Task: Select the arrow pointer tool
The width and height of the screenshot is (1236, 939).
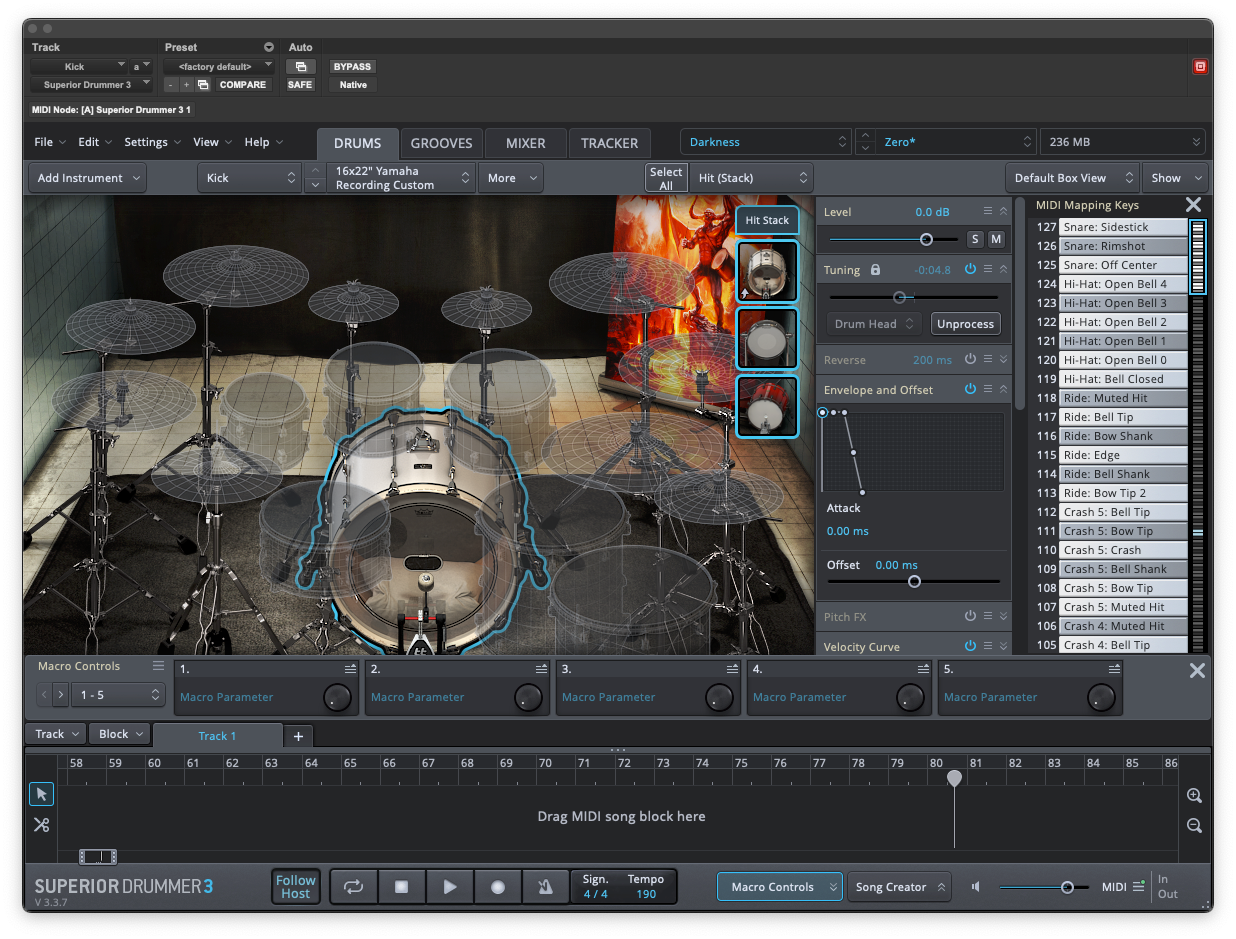Action: pos(41,794)
